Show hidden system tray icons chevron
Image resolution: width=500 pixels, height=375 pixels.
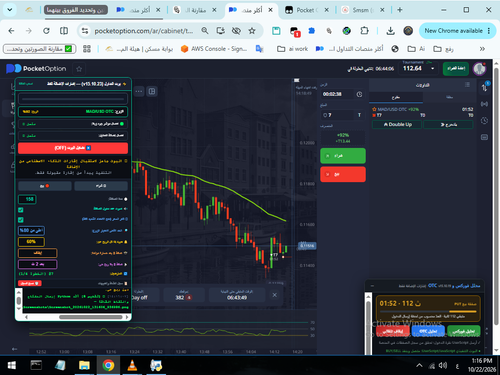pyautogui.click(x=419, y=366)
